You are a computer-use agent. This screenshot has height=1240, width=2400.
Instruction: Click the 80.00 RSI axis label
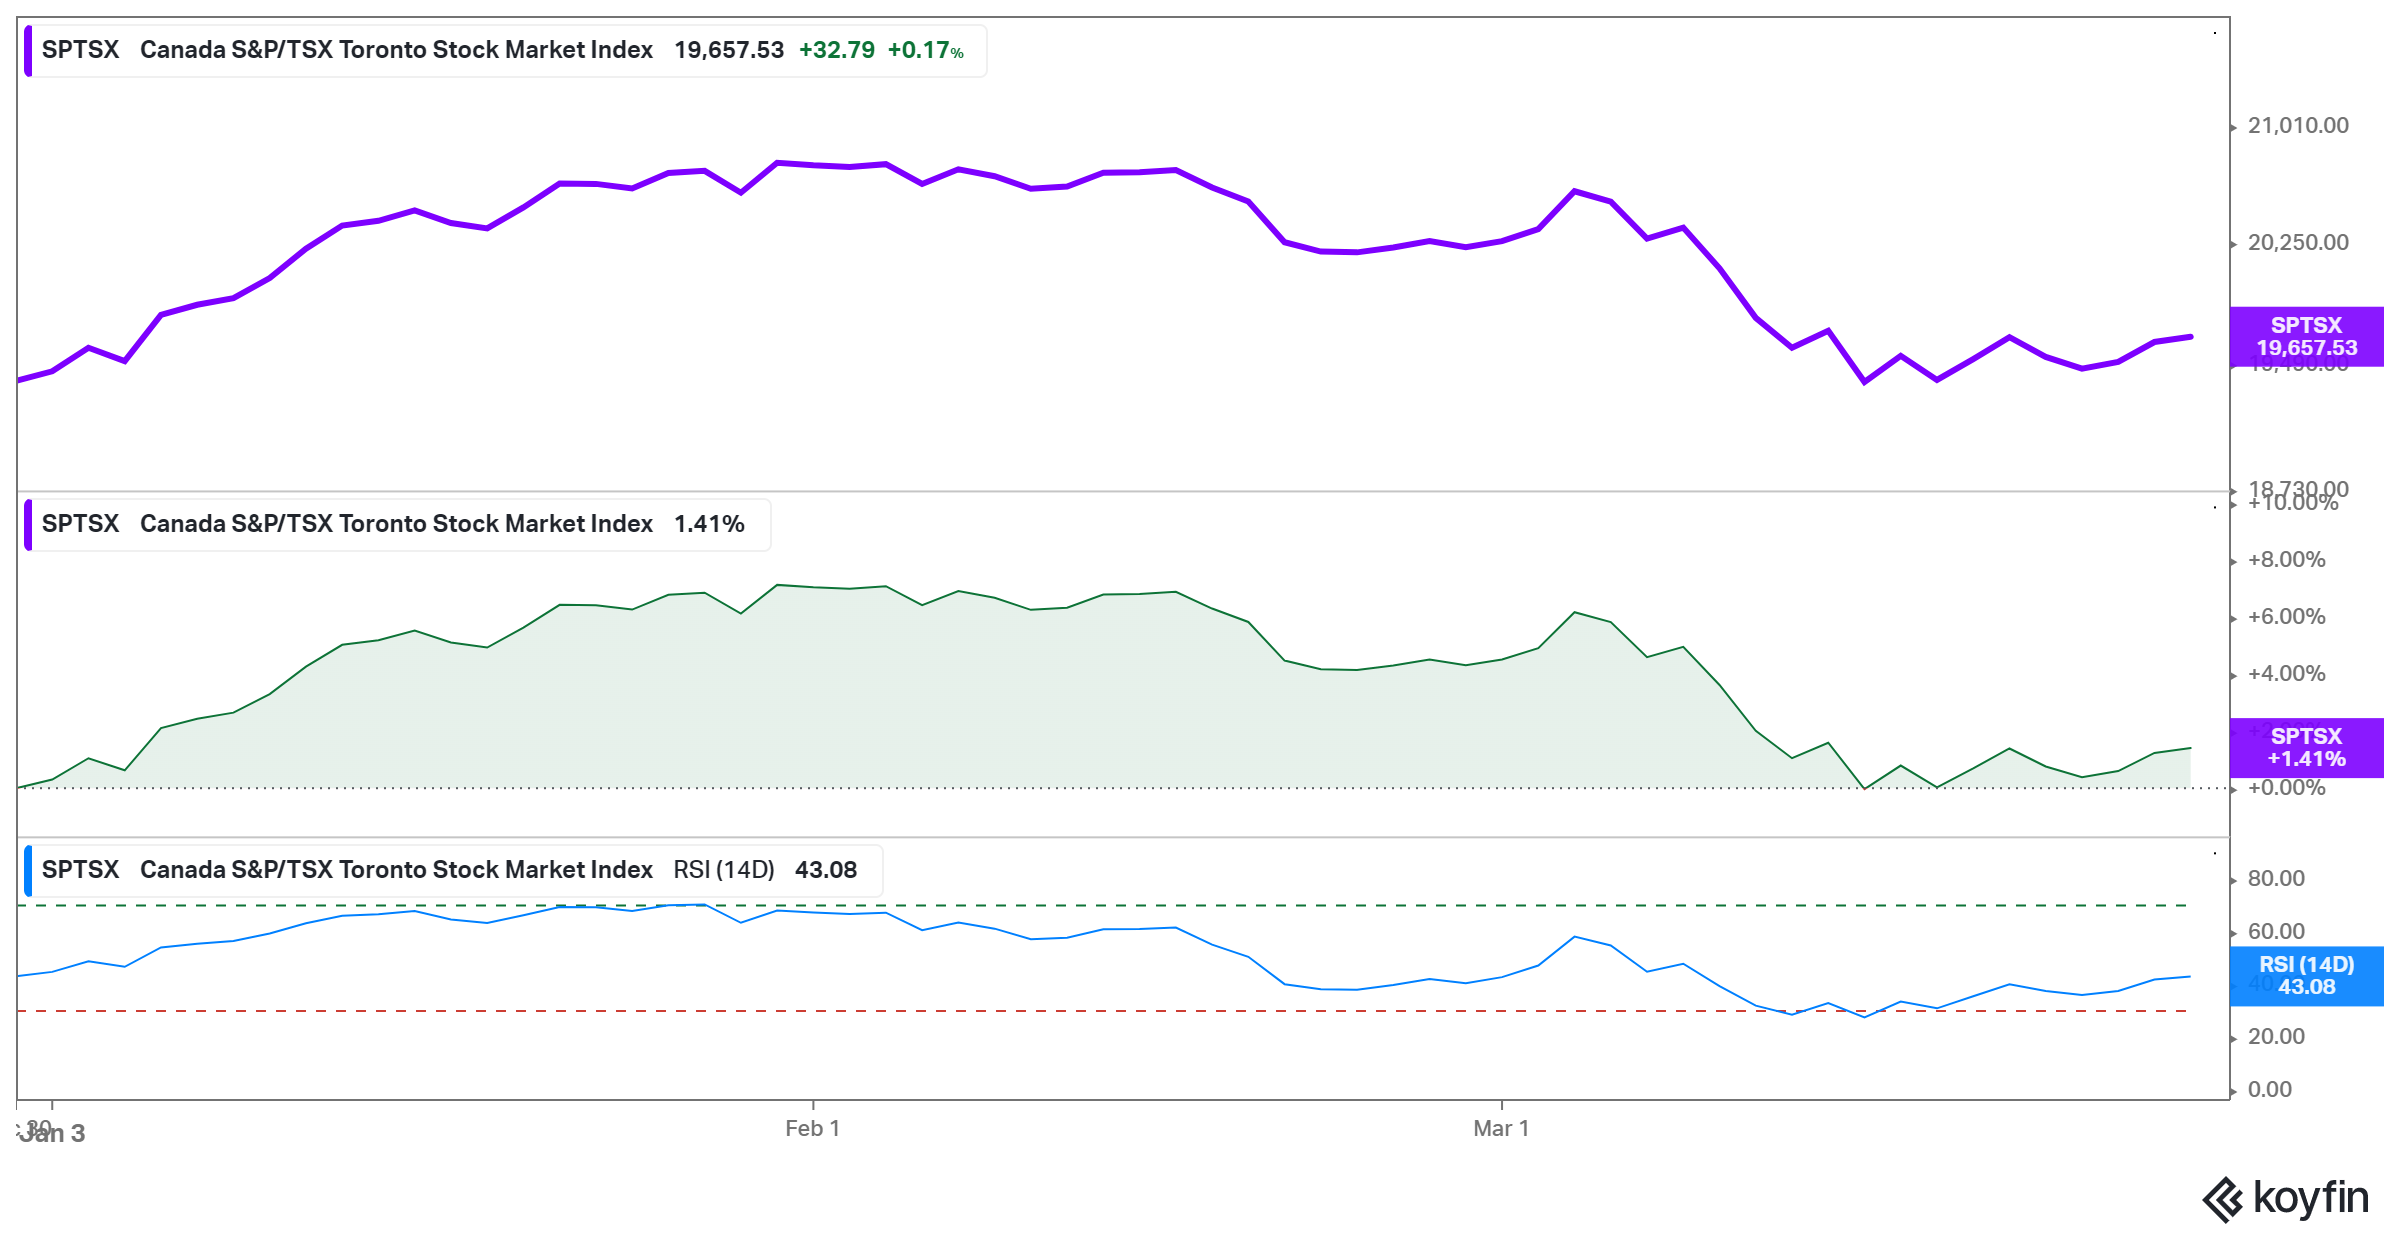click(2276, 879)
